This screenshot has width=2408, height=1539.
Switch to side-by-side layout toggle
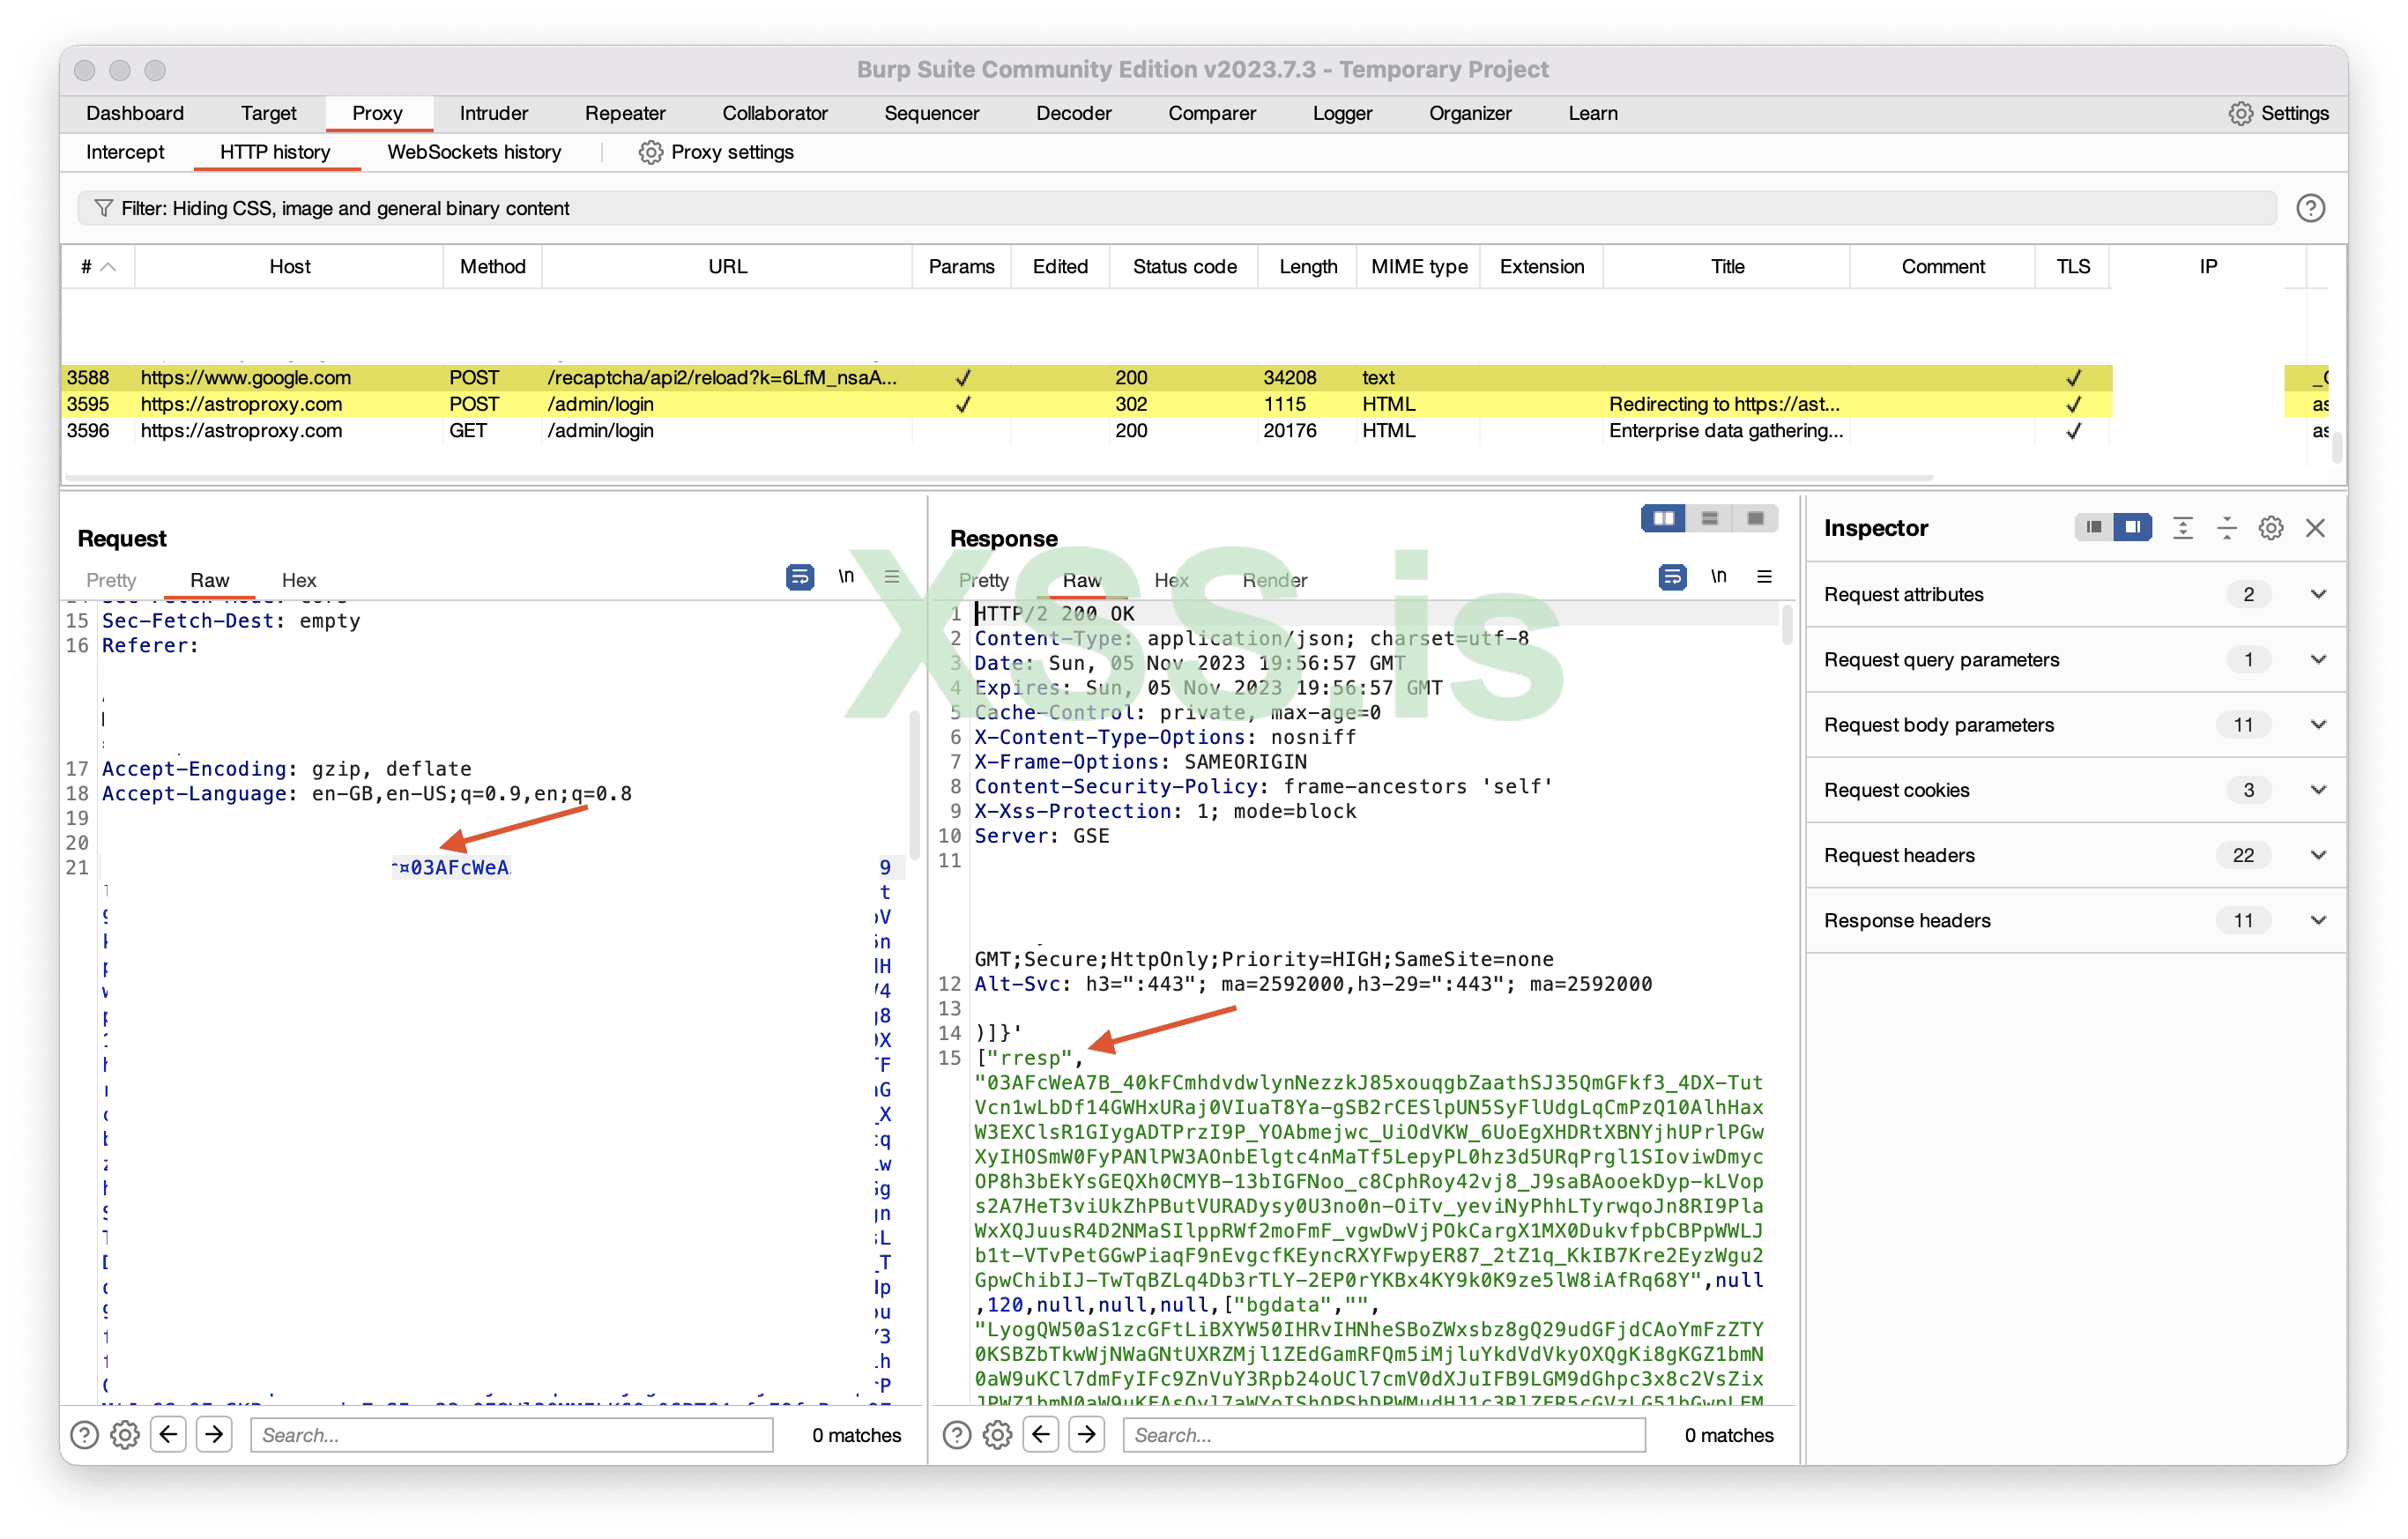click(x=1664, y=518)
